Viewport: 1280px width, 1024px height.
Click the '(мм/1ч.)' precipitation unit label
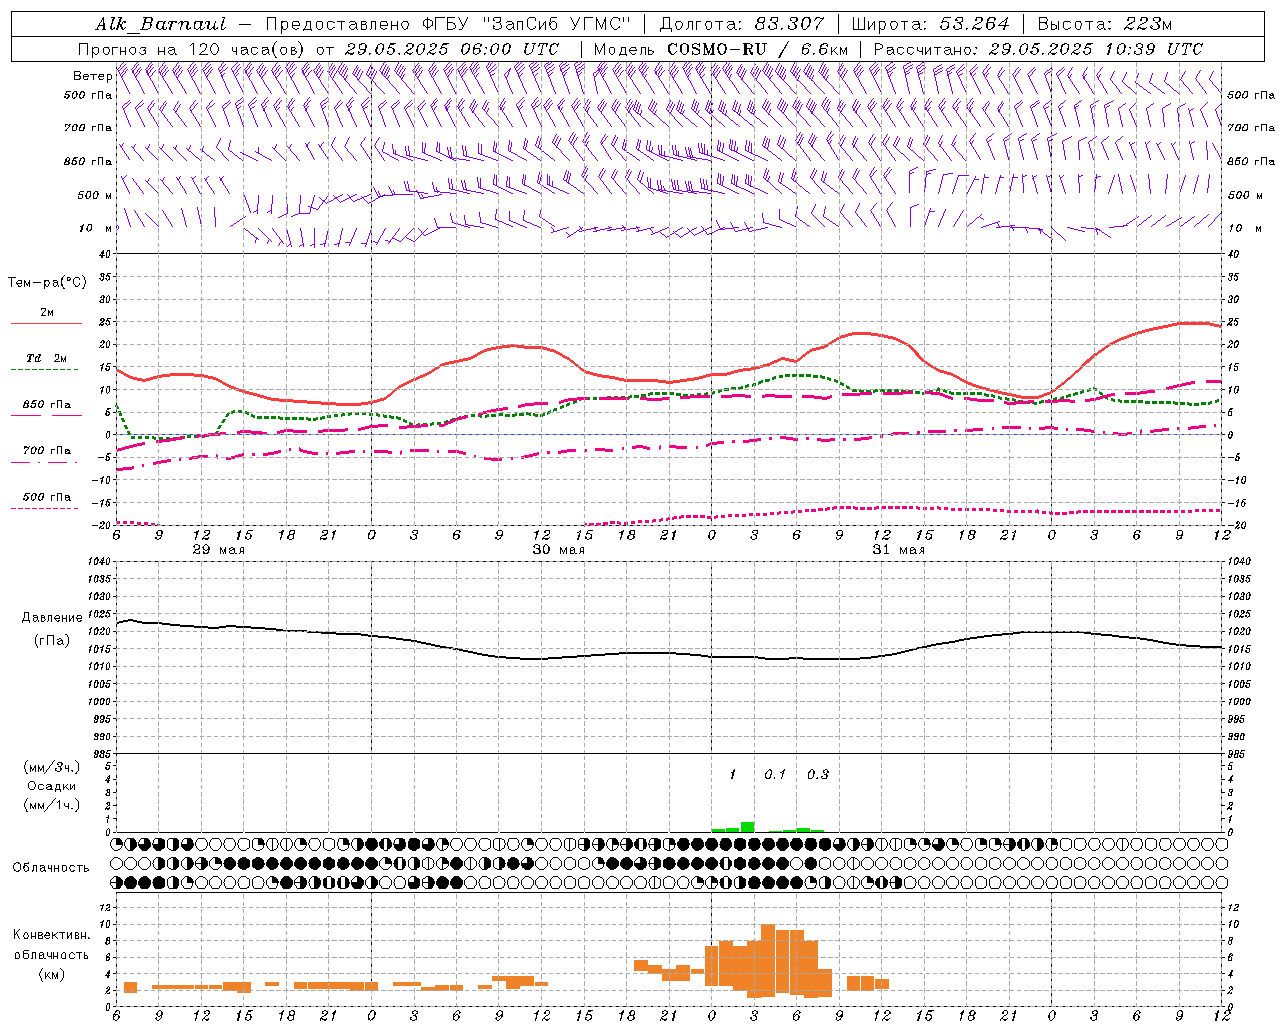tap(51, 805)
